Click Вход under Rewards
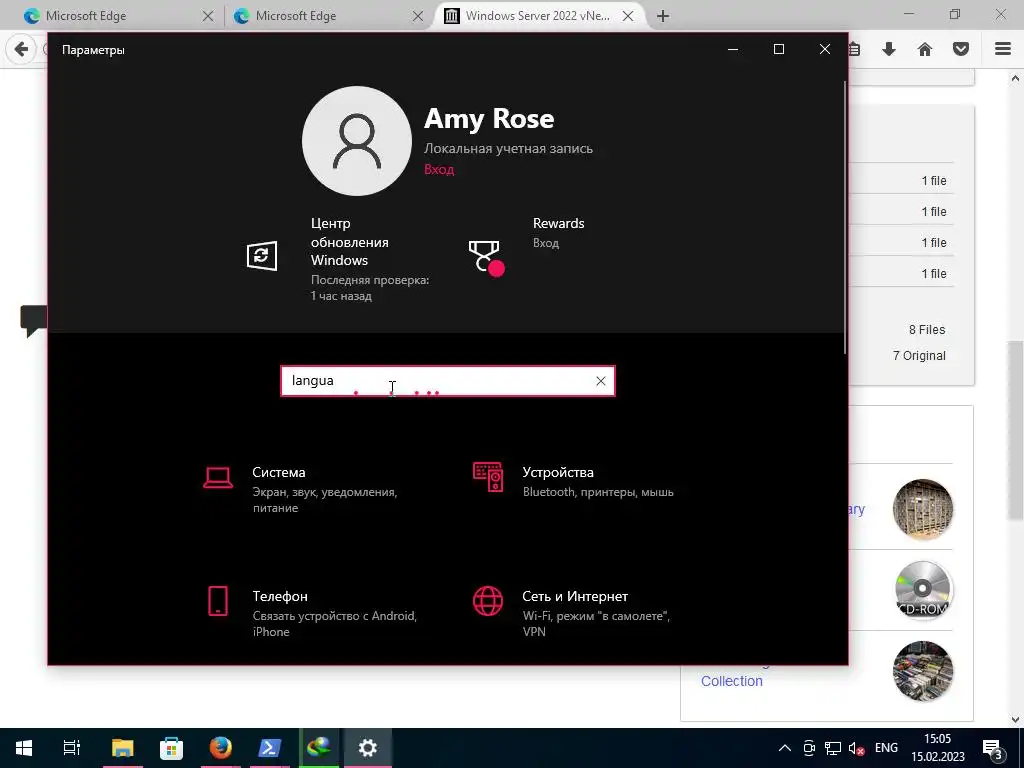The height and width of the screenshot is (768, 1024). [546, 243]
